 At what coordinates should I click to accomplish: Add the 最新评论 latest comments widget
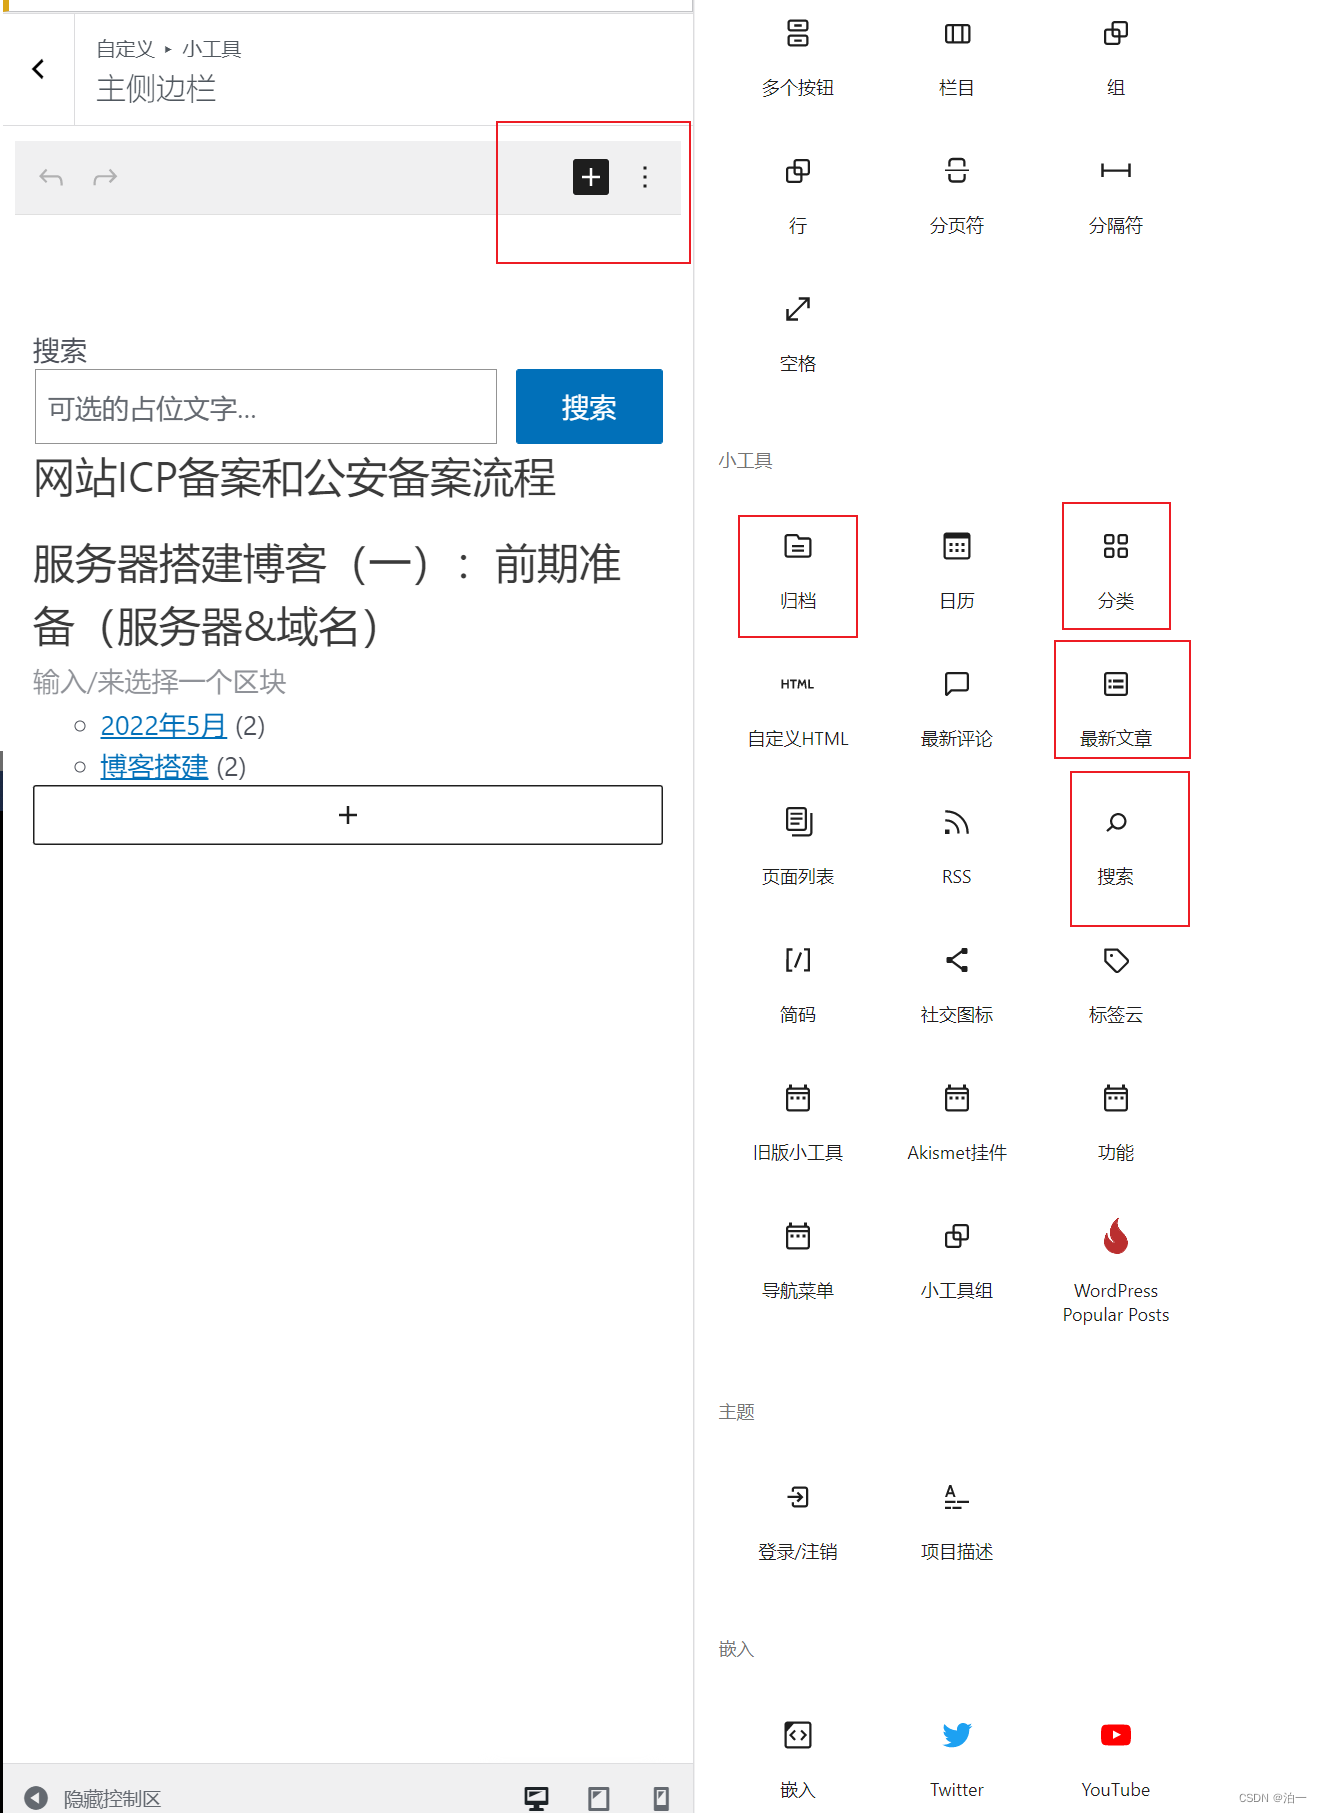[956, 710]
